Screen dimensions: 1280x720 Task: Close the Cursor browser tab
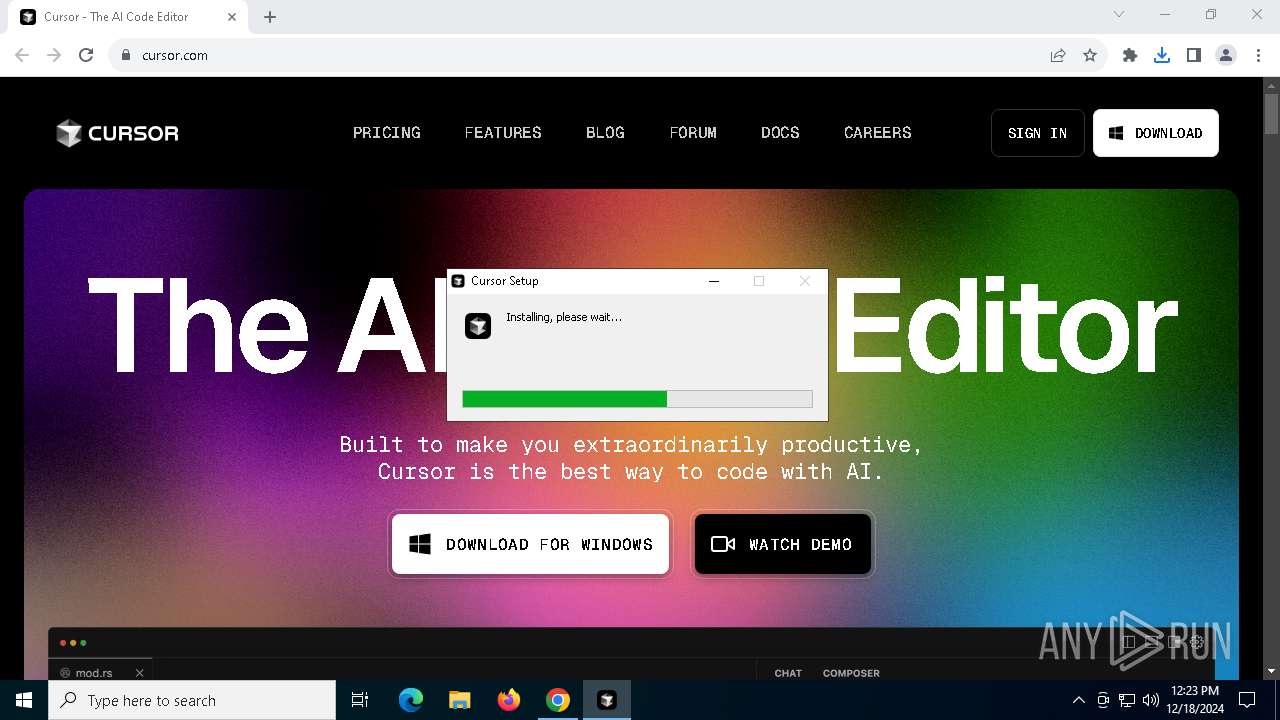click(231, 17)
